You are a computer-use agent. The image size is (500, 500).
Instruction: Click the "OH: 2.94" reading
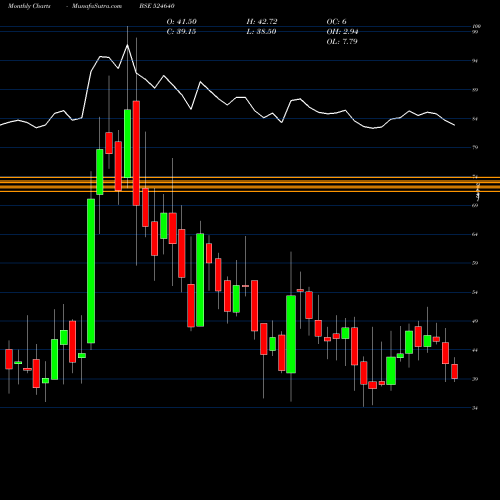tap(342, 32)
